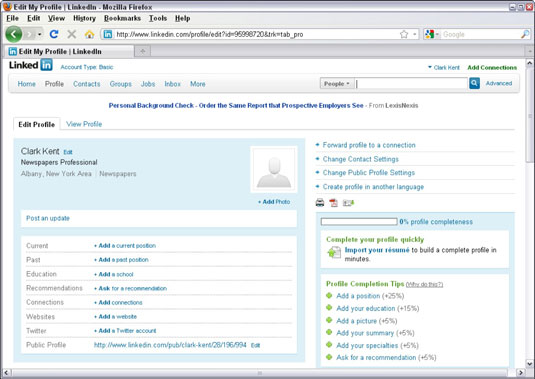Click the LinkedIn site icon in address bar

[x=108, y=34]
